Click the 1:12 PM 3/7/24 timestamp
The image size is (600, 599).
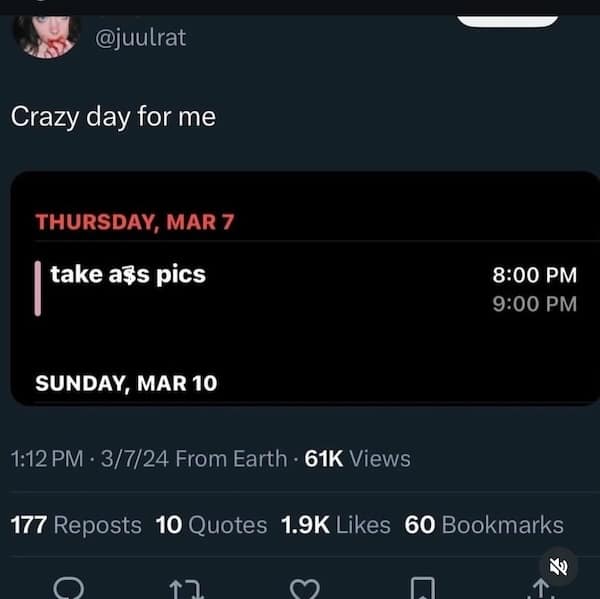[90, 458]
